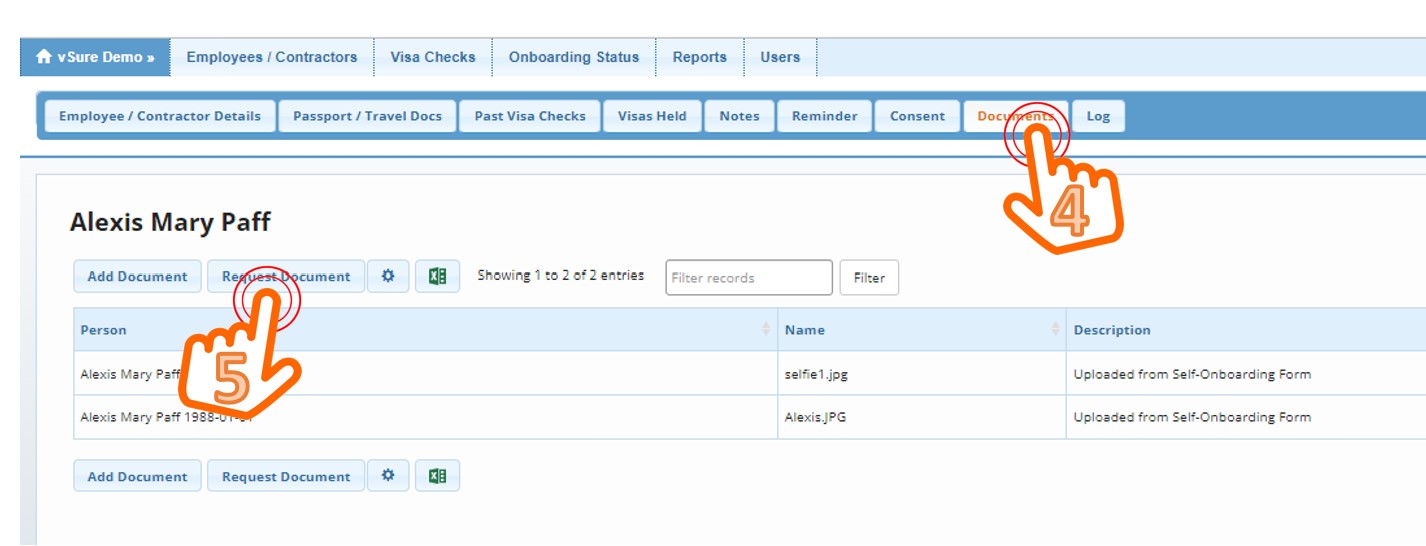The height and width of the screenshot is (546, 1426).
Task: Switch to the Passport / Travel Docs tab
Action: tap(367, 116)
